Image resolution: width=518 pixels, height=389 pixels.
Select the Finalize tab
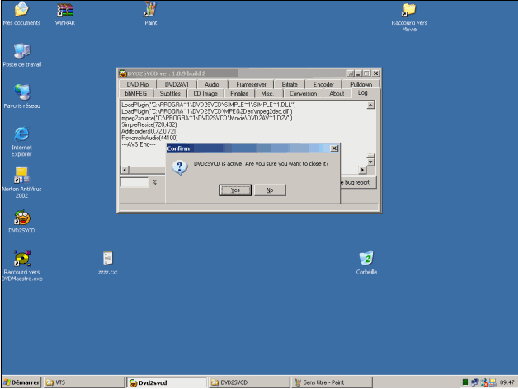[239, 94]
